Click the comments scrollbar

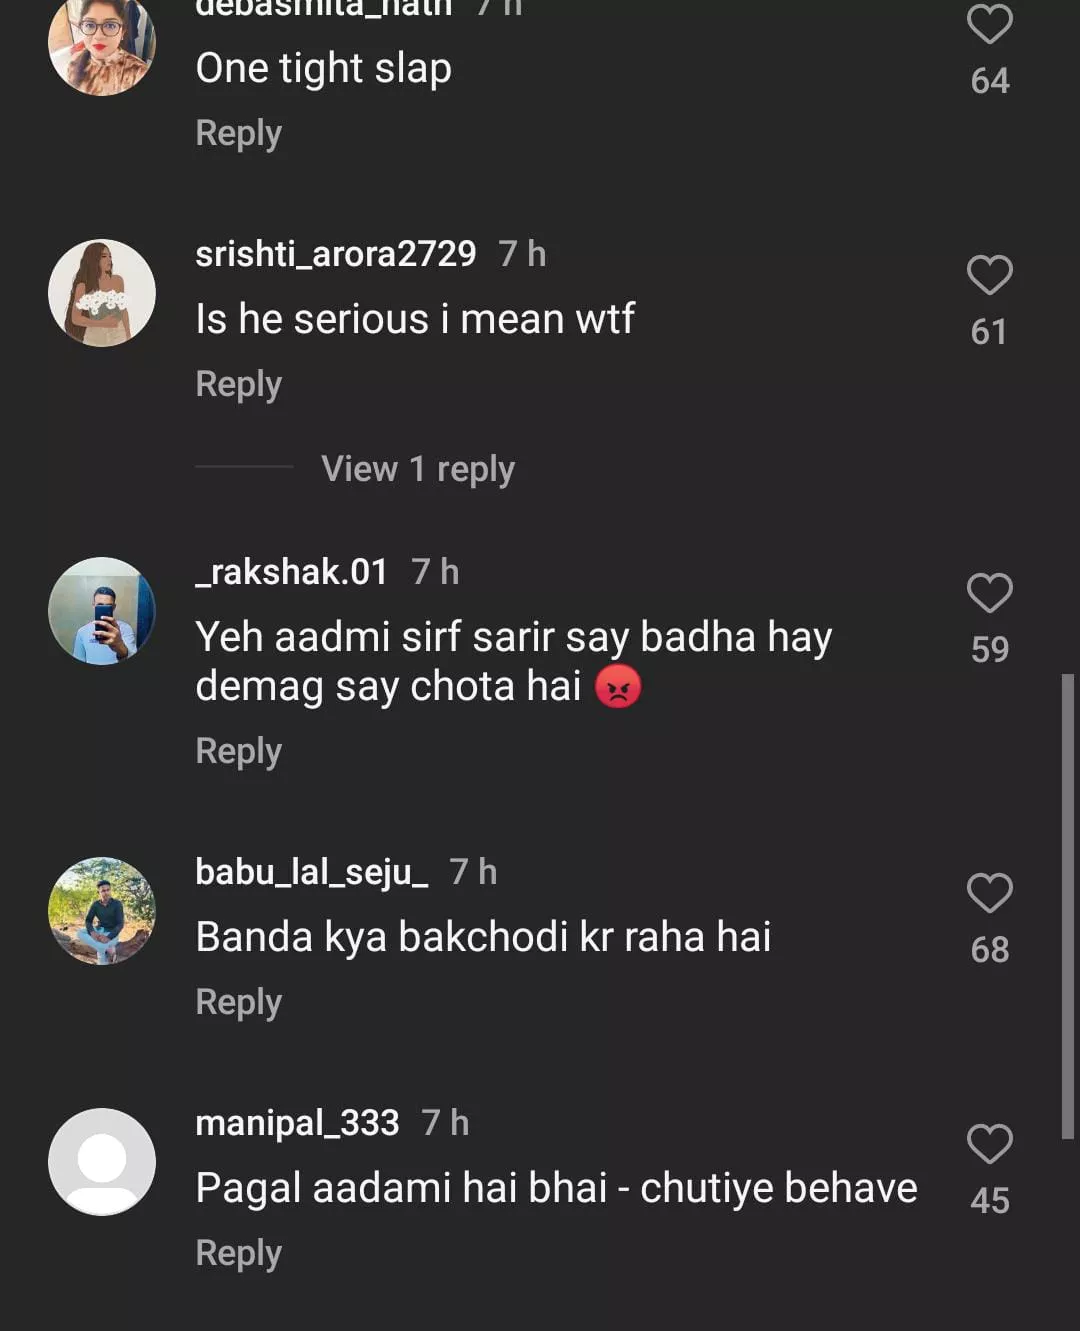coord(1067,905)
